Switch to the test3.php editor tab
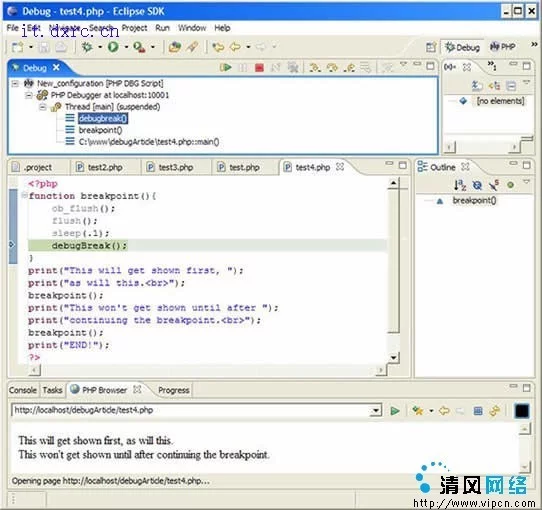 point(170,167)
